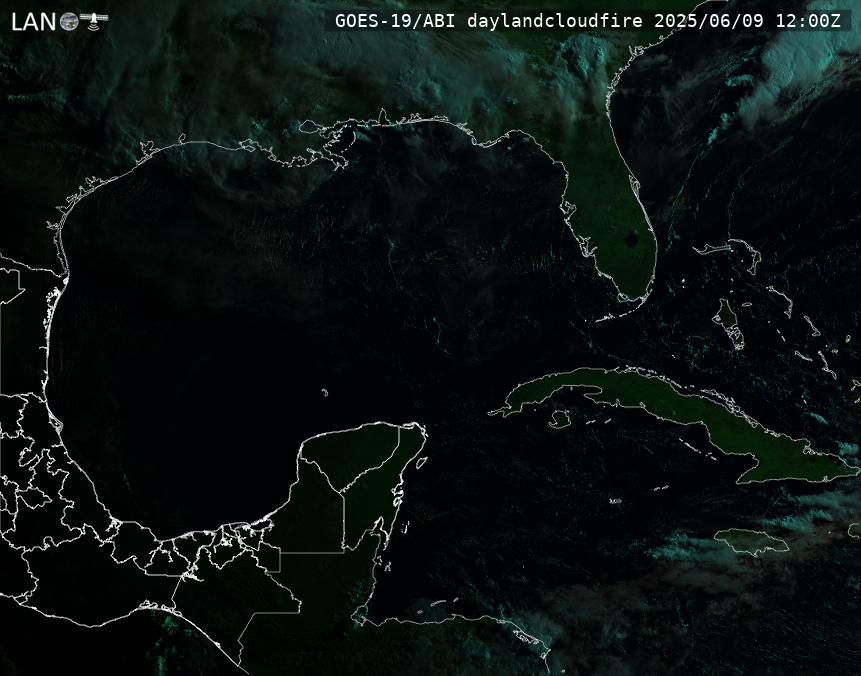The height and width of the screenshot is (676, 861).
Task: Click the "GOES-19/ABI" label text
Action: coord(395,21)
